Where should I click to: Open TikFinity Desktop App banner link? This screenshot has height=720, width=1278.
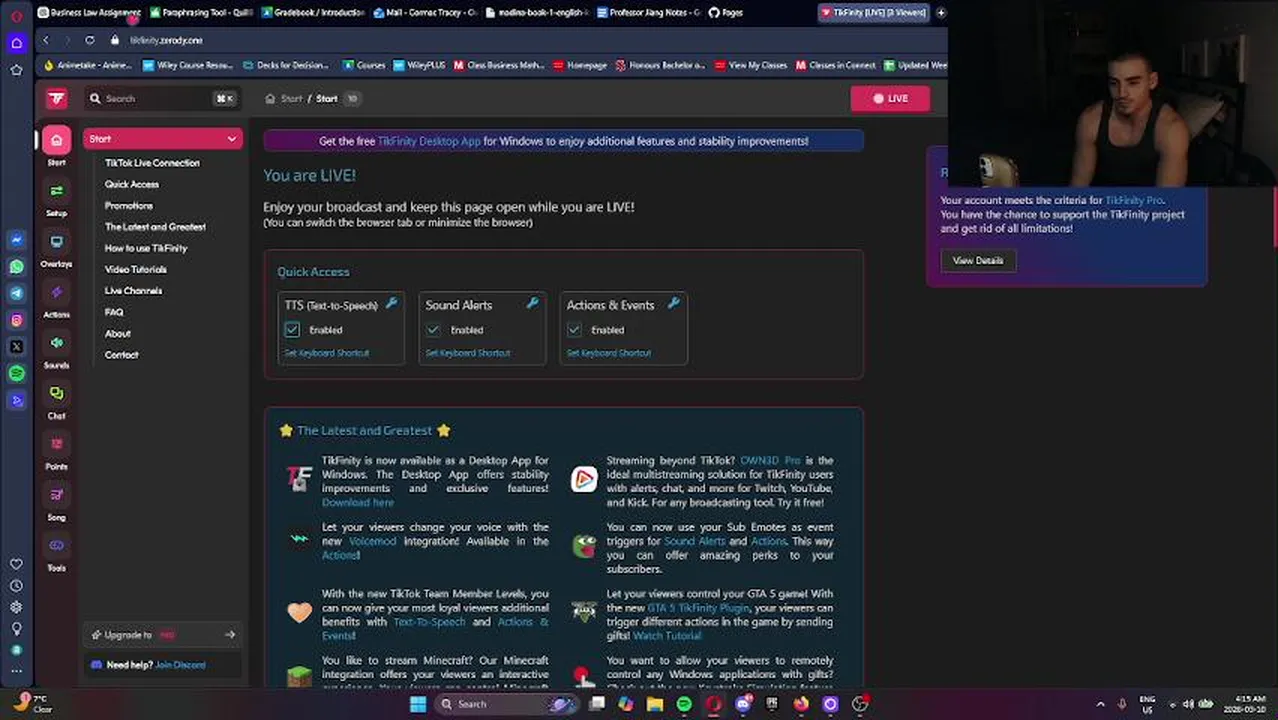click(429, 141)
